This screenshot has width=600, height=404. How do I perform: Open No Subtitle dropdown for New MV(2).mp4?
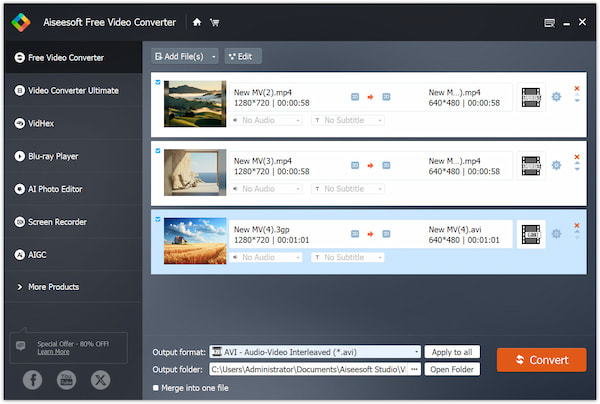pos(348,120)
